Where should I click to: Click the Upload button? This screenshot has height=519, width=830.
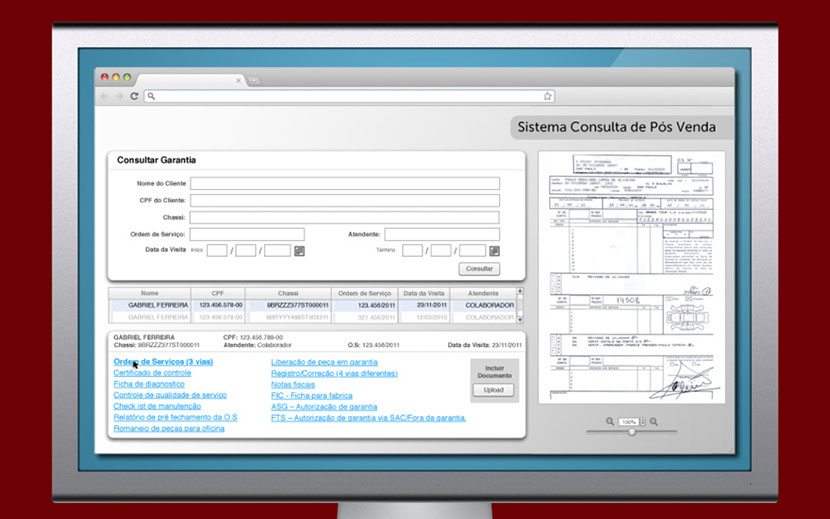[494, 390]
